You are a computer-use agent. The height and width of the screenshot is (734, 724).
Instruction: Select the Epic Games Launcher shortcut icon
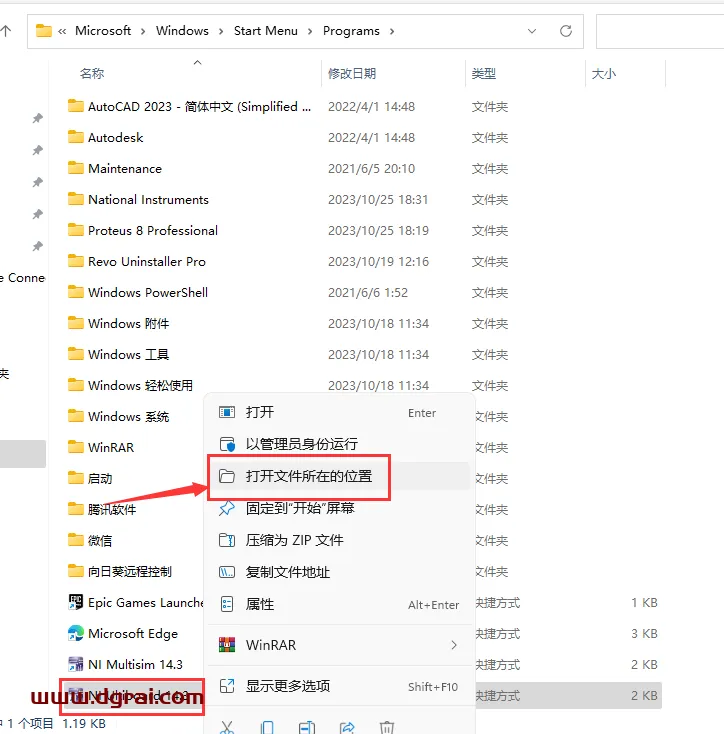click(x=76, y=602)
